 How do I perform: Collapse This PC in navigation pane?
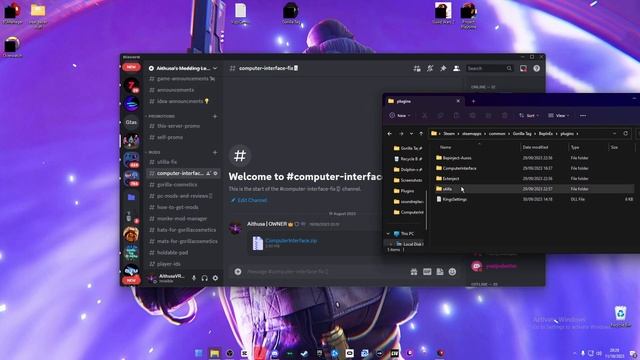(388, 234)
